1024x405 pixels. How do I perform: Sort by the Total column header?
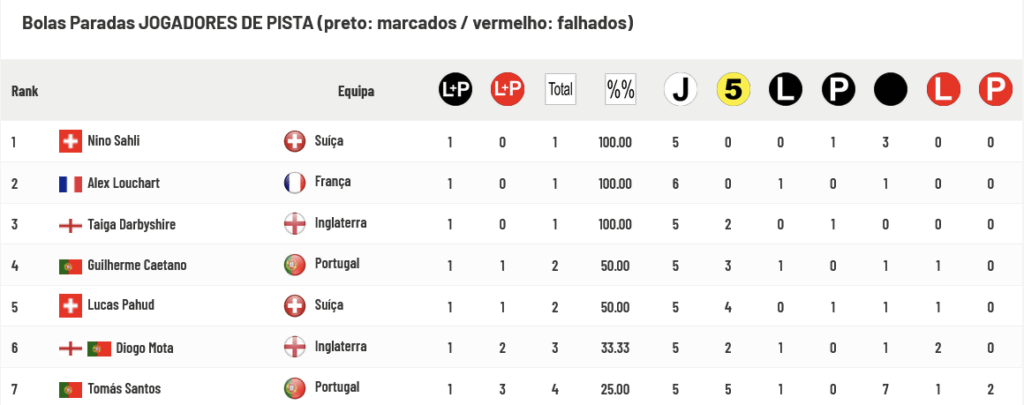(560, 89)
